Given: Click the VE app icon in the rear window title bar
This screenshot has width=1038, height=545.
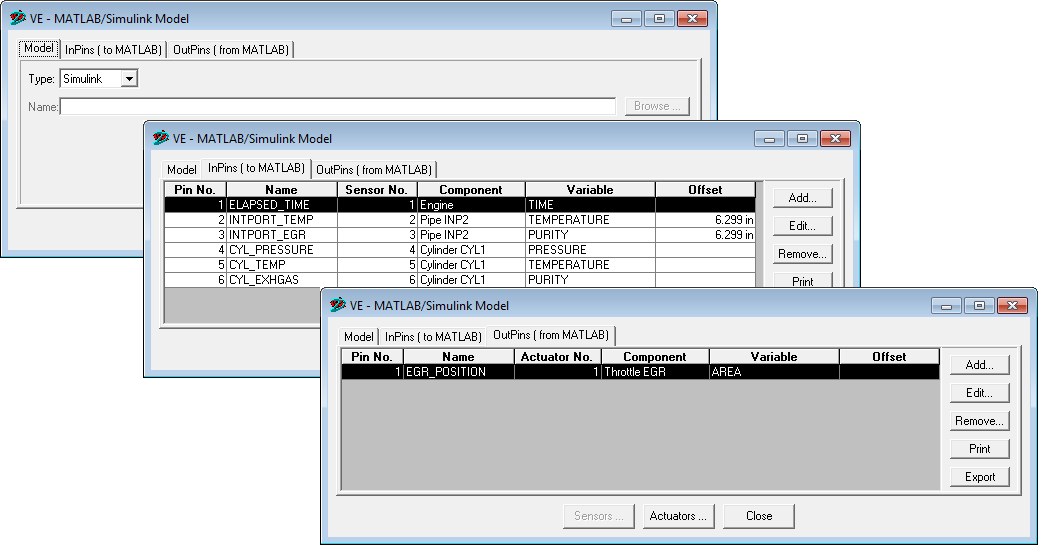Looking at the screenshot, I should coord(17,18).
